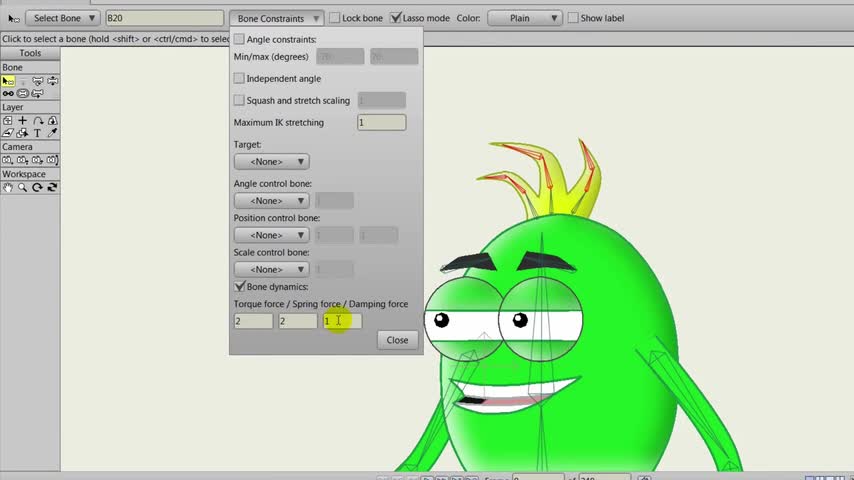Click the 'Min/max (degrees)' label
The height and width of the screenshot is (480, 854).
271,57
